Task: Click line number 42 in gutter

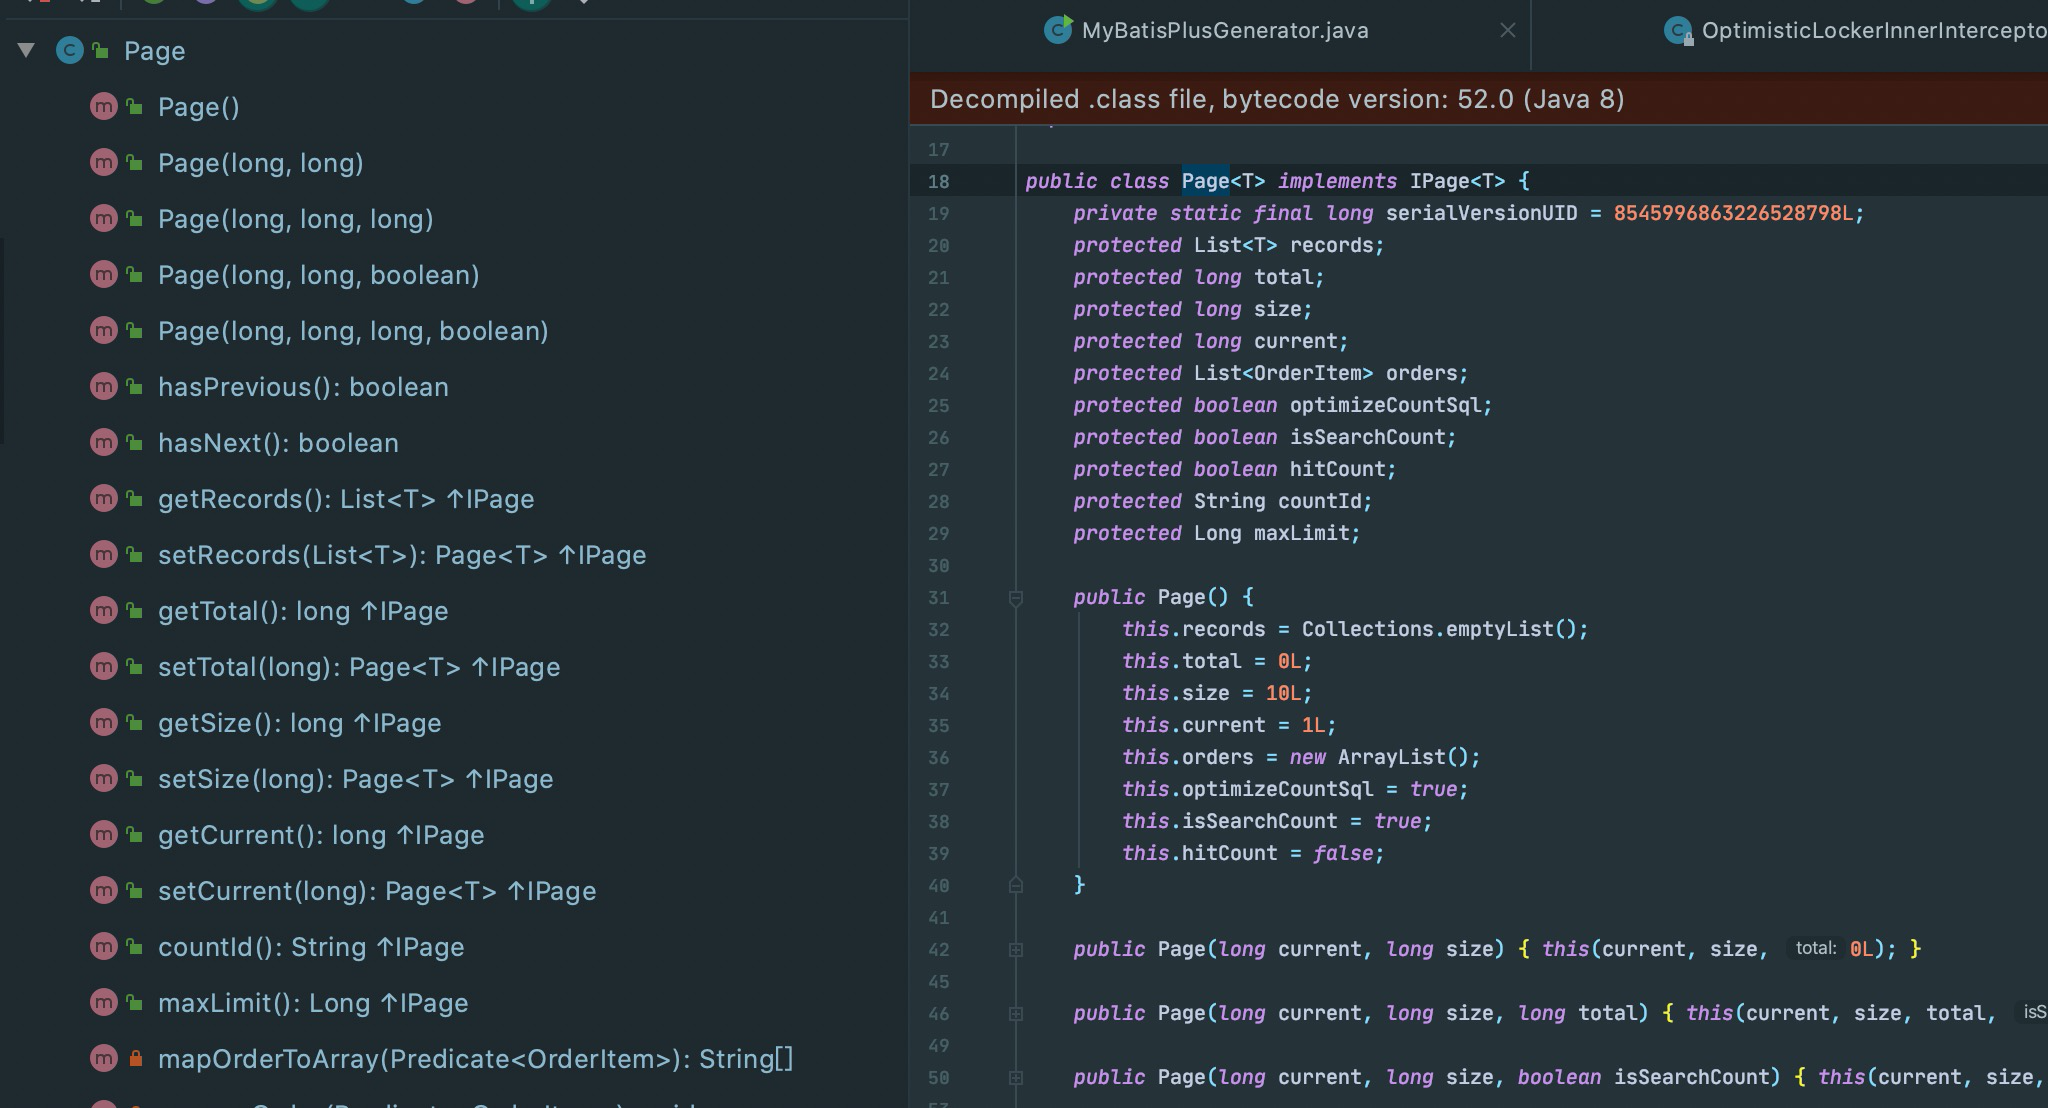Action: pyautogui.click(x=938, y=950)
